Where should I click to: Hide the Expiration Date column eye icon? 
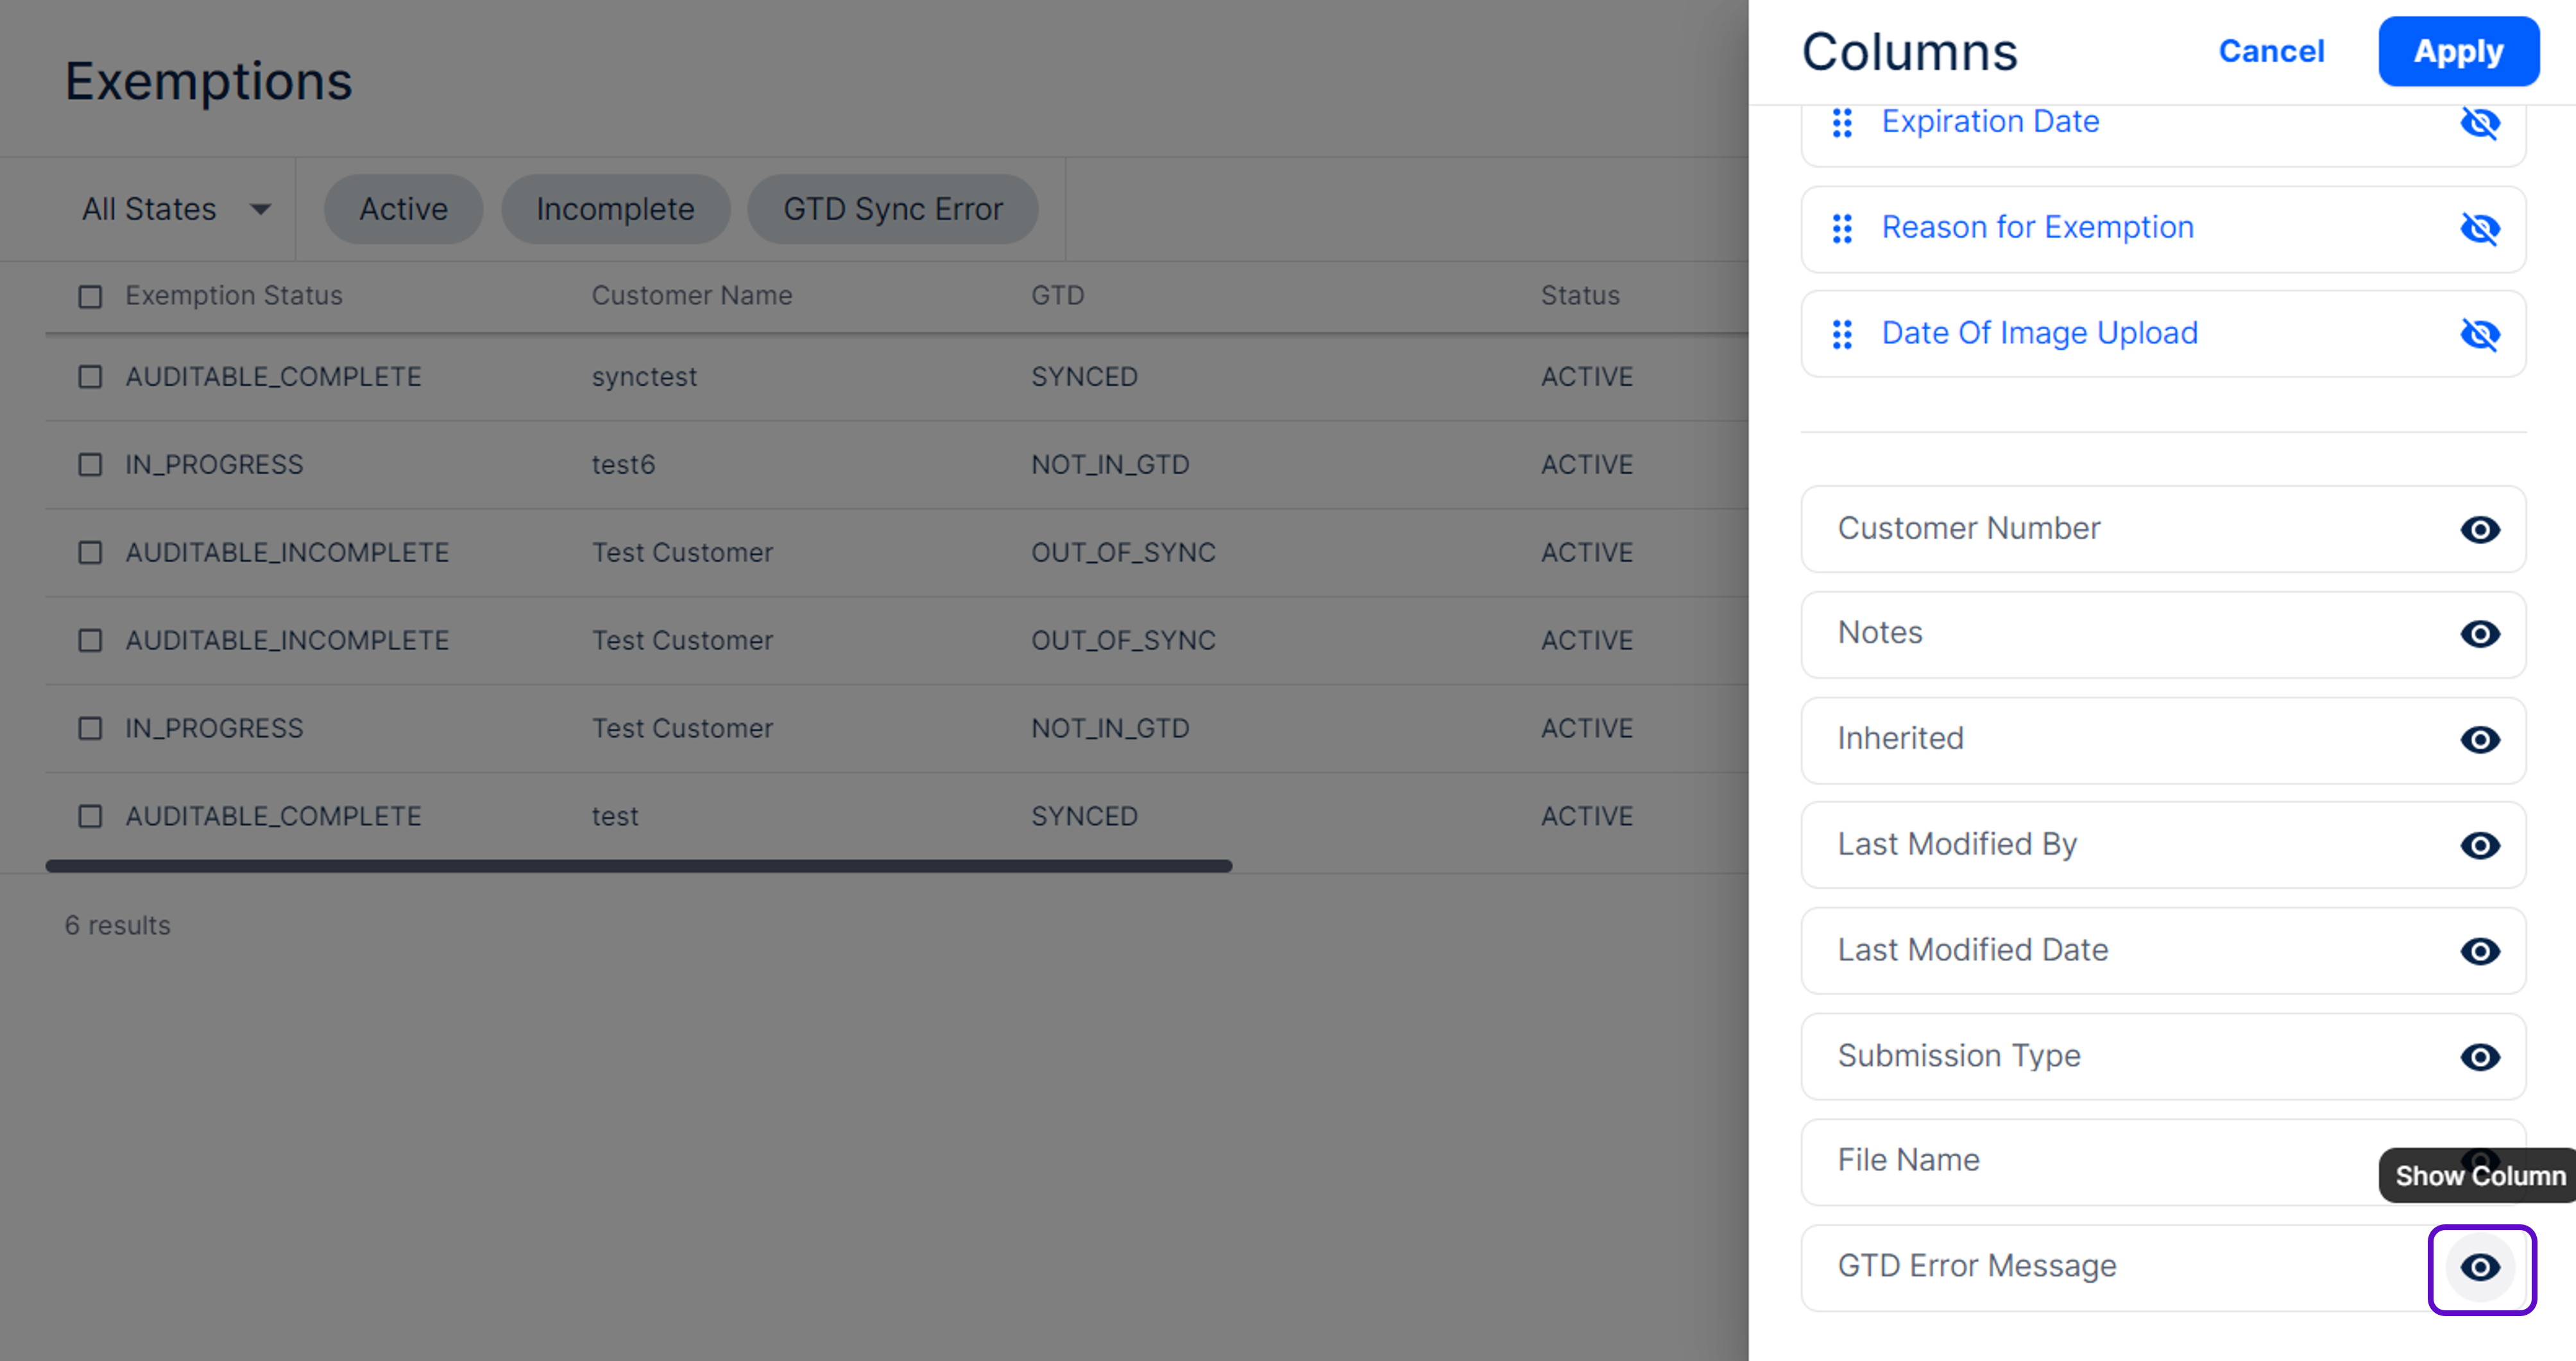pos(2479,123)
